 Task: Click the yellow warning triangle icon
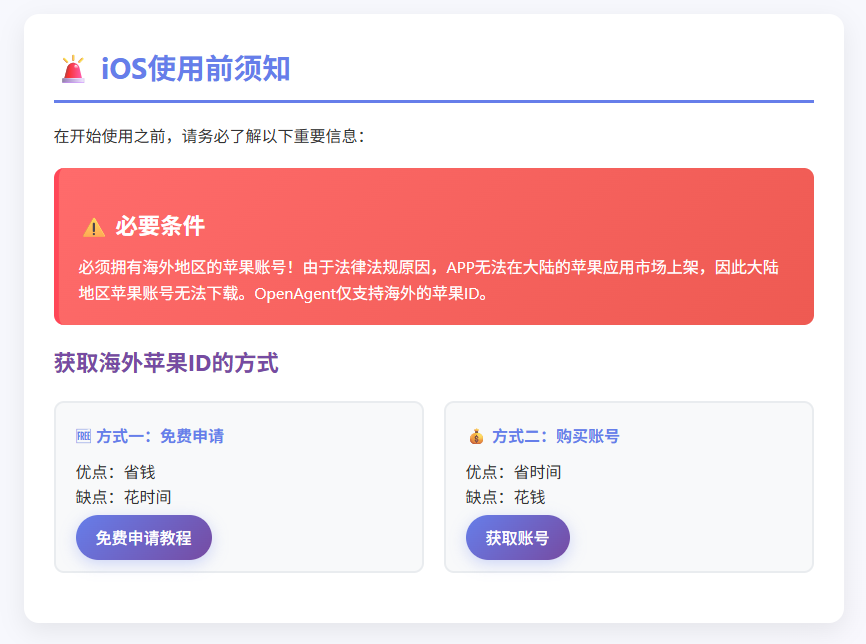pos(93,227)
